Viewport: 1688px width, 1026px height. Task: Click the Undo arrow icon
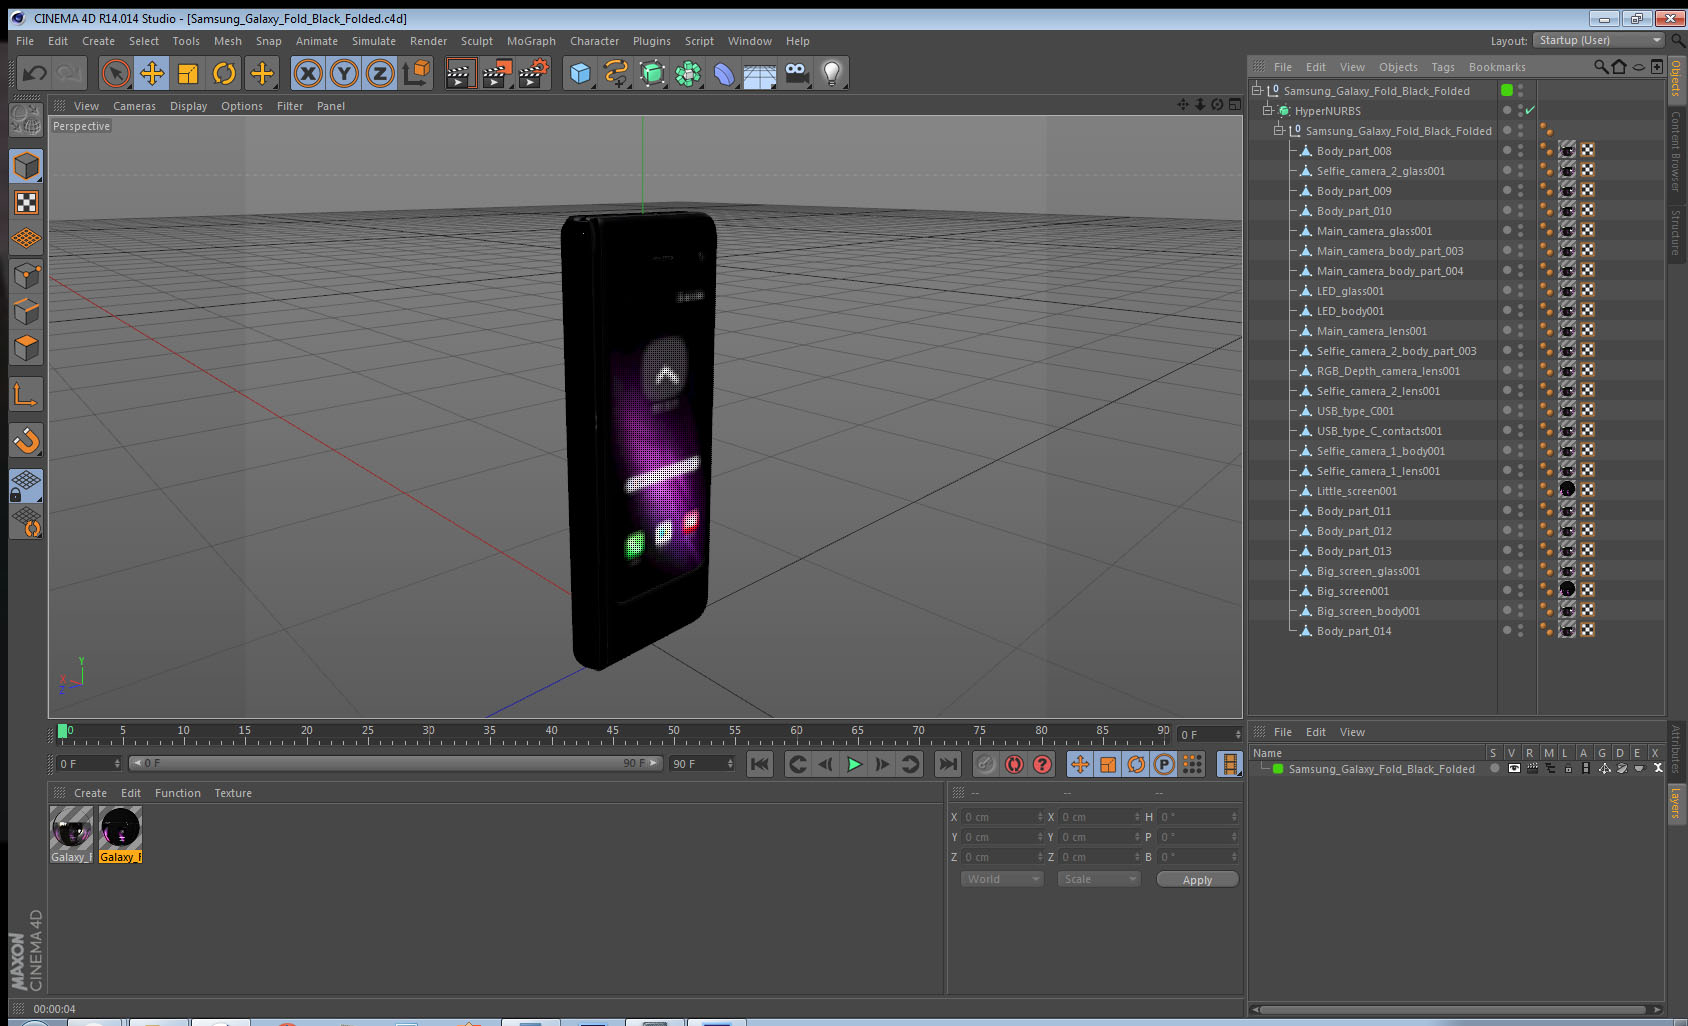click(x=34, y=73)
